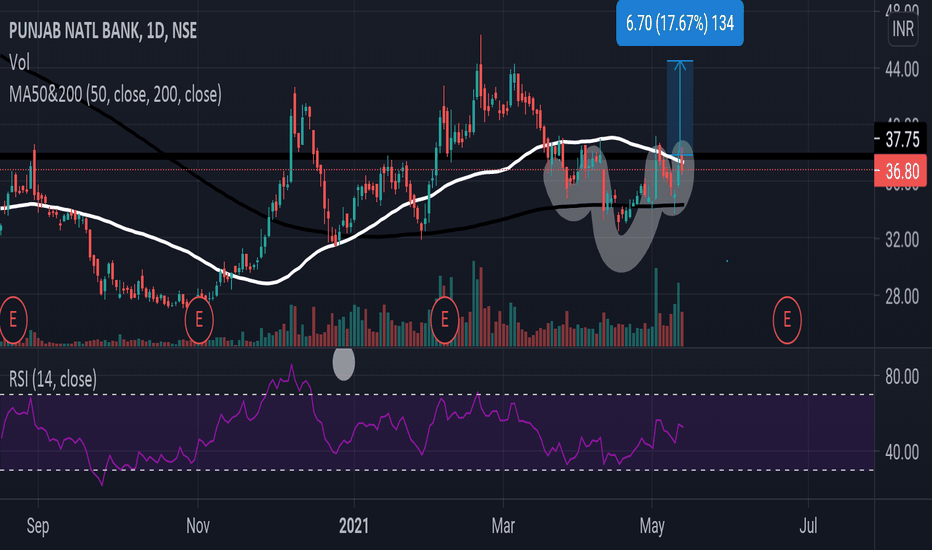Click the 6.70 (17.67%) measurement label
932x550 pixels.
pyautogui.click(x=680, y=24)
